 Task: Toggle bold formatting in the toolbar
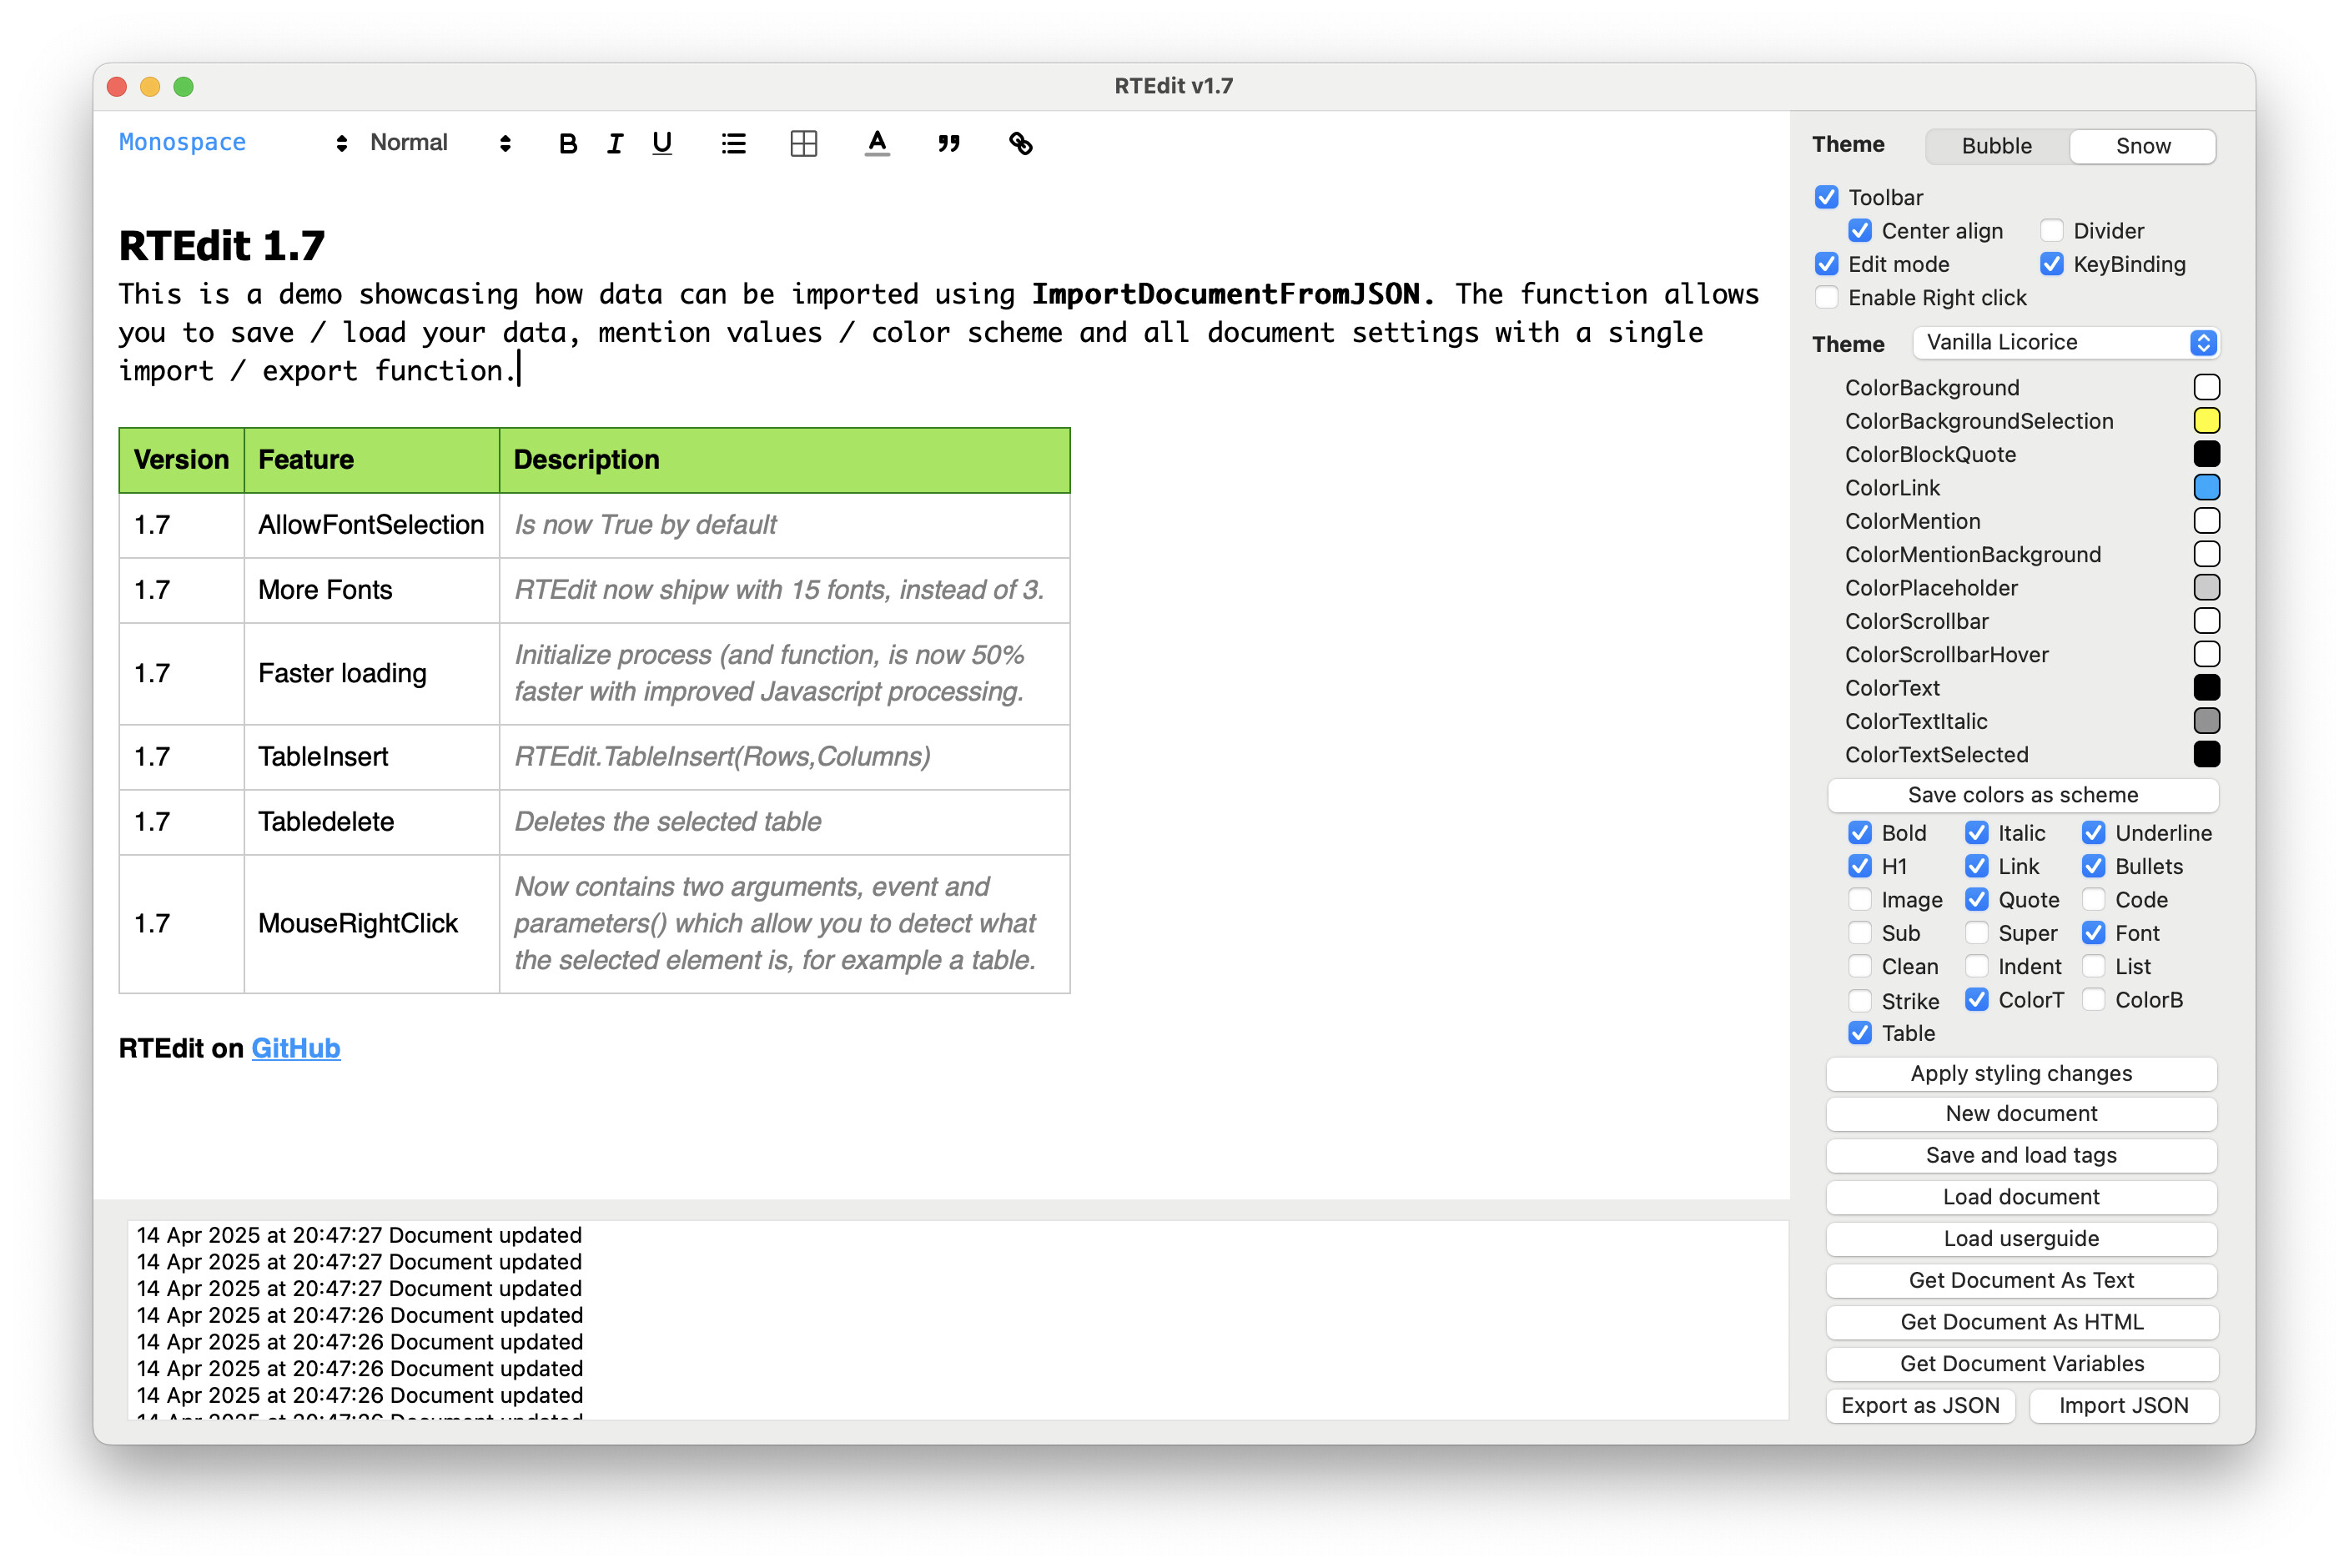(568, 144)
